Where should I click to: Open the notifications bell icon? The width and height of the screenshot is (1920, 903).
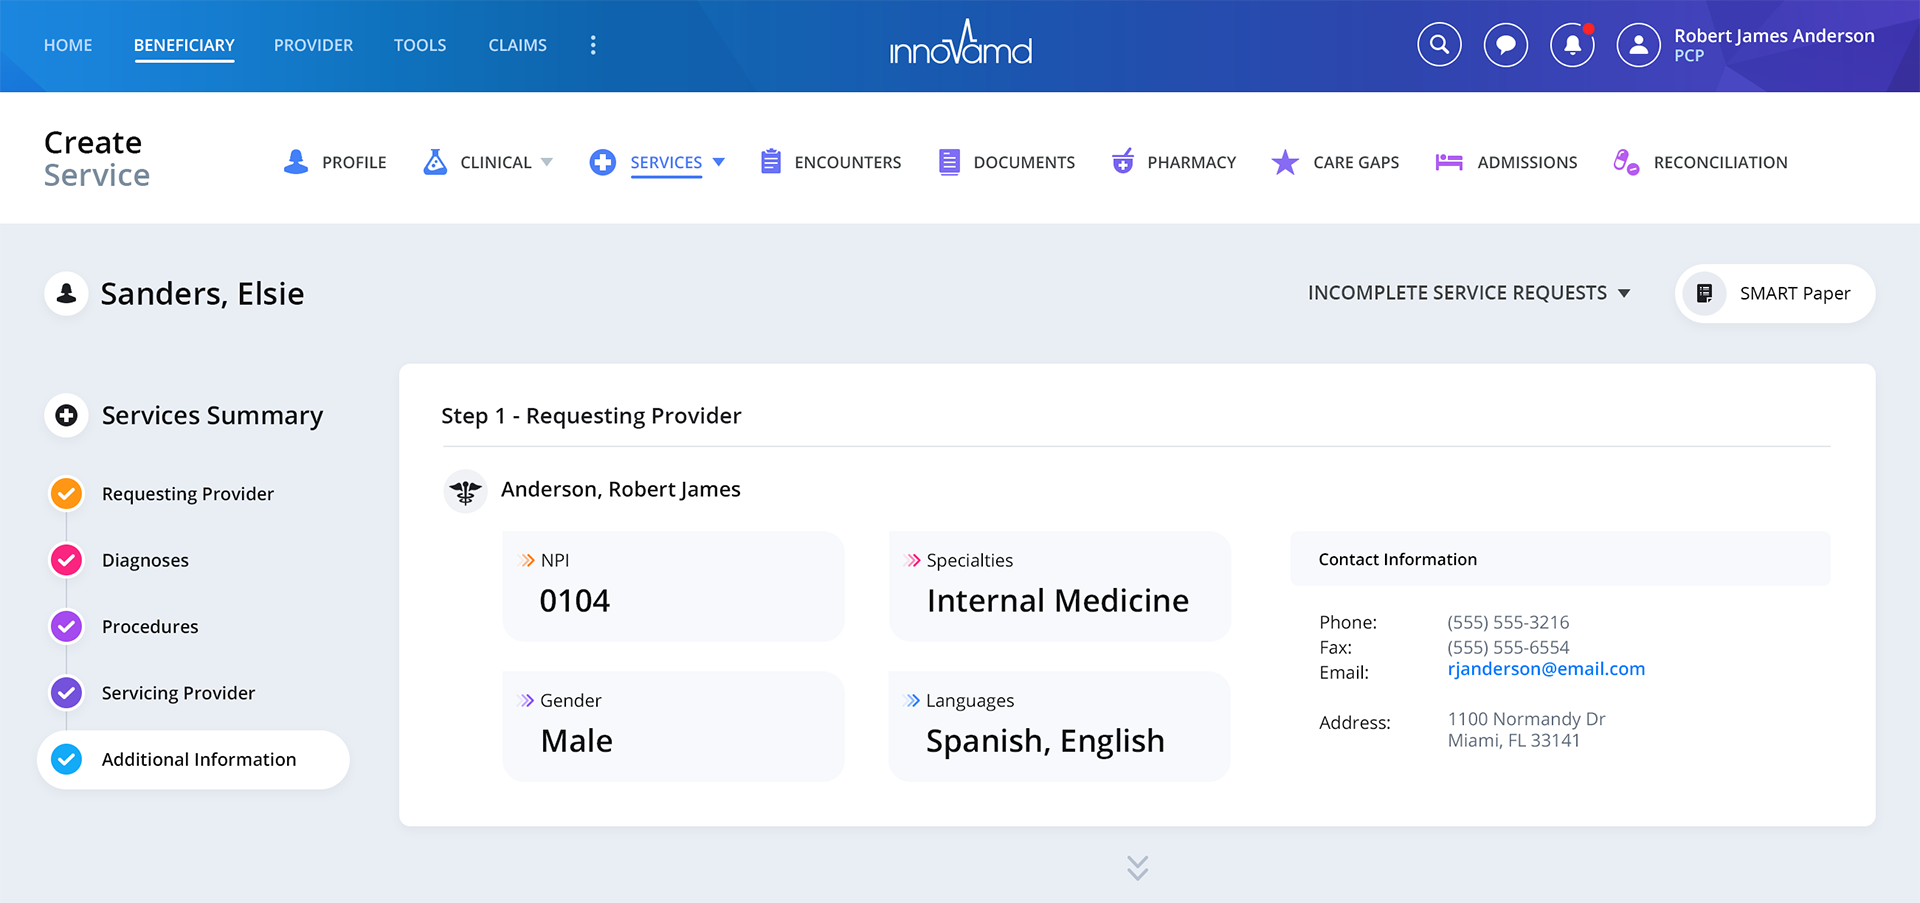tap(1572, 45)
